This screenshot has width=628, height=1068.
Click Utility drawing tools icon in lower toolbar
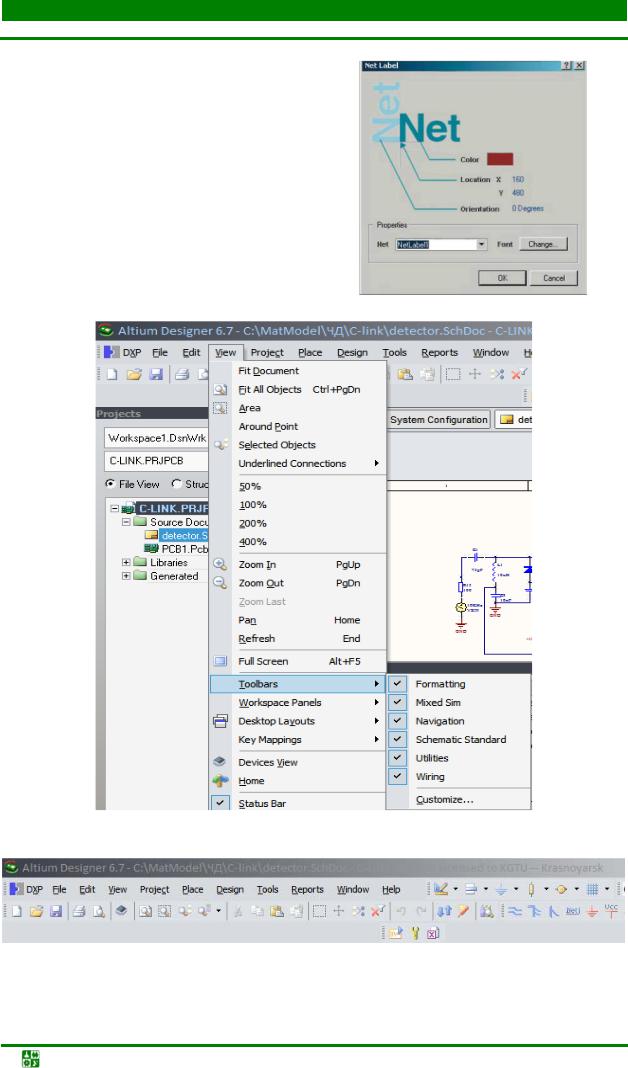441,890
